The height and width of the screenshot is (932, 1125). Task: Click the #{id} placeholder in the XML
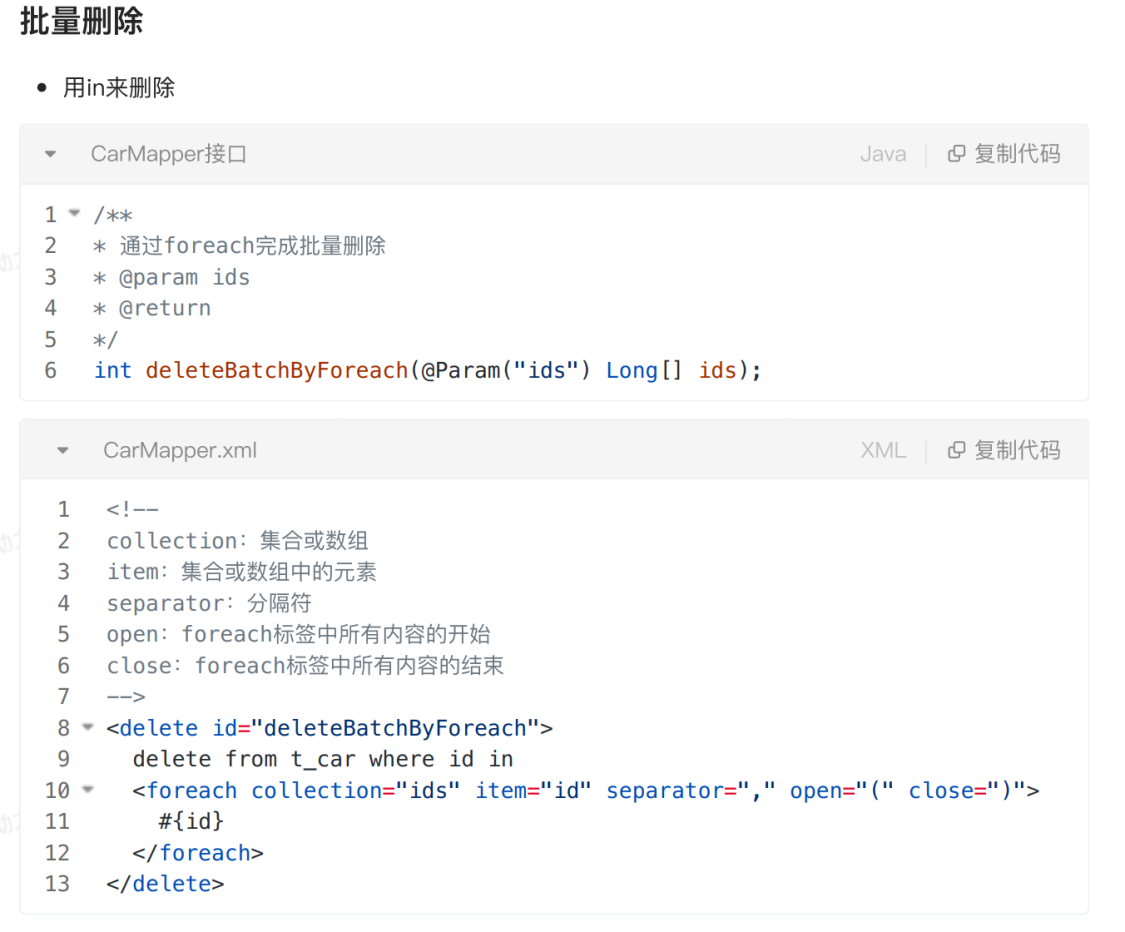[191, 821]
